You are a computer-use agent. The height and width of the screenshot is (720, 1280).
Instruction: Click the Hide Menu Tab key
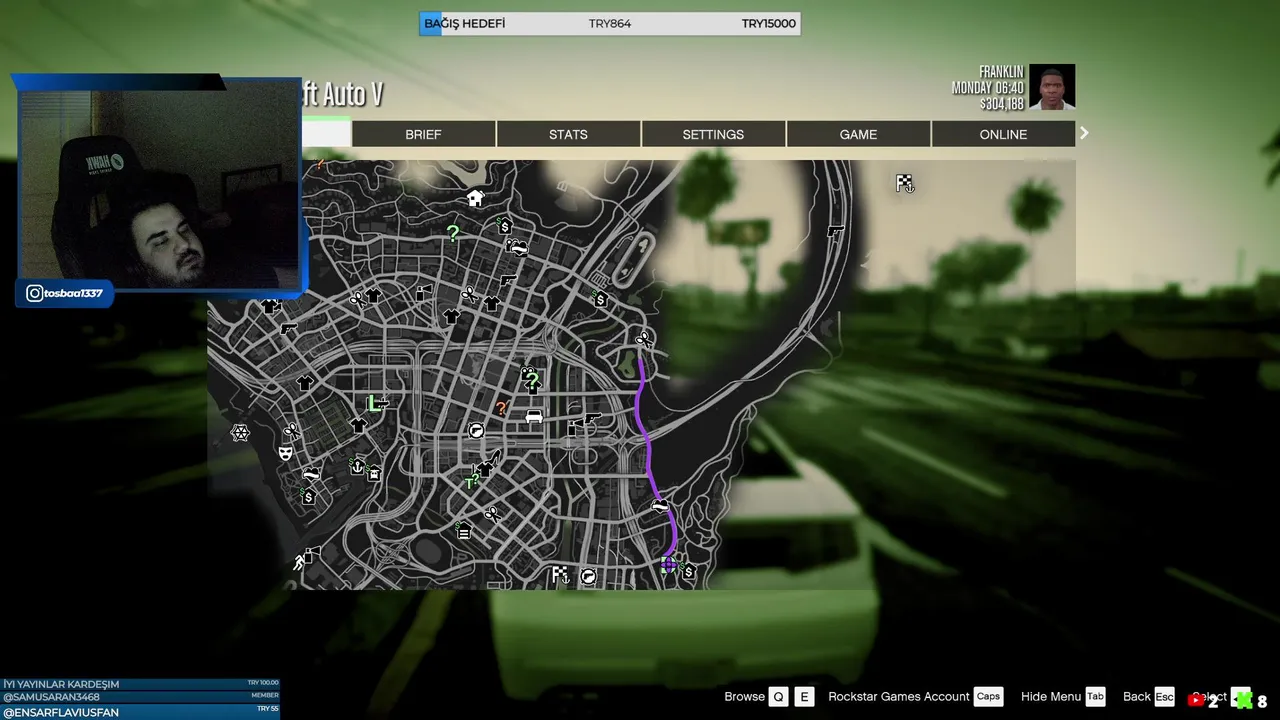[1095, 697]
